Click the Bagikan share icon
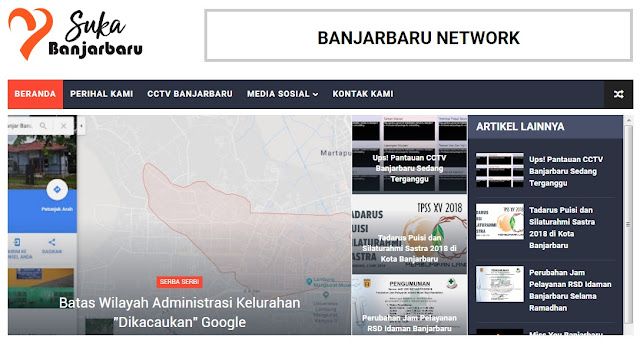 tap(52, 242)
